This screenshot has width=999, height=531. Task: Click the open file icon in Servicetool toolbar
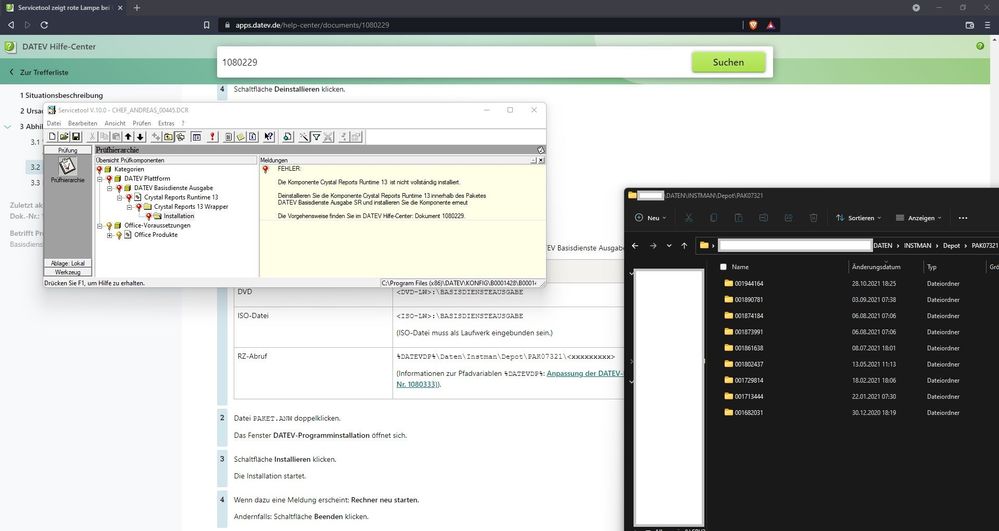(64, 136)
